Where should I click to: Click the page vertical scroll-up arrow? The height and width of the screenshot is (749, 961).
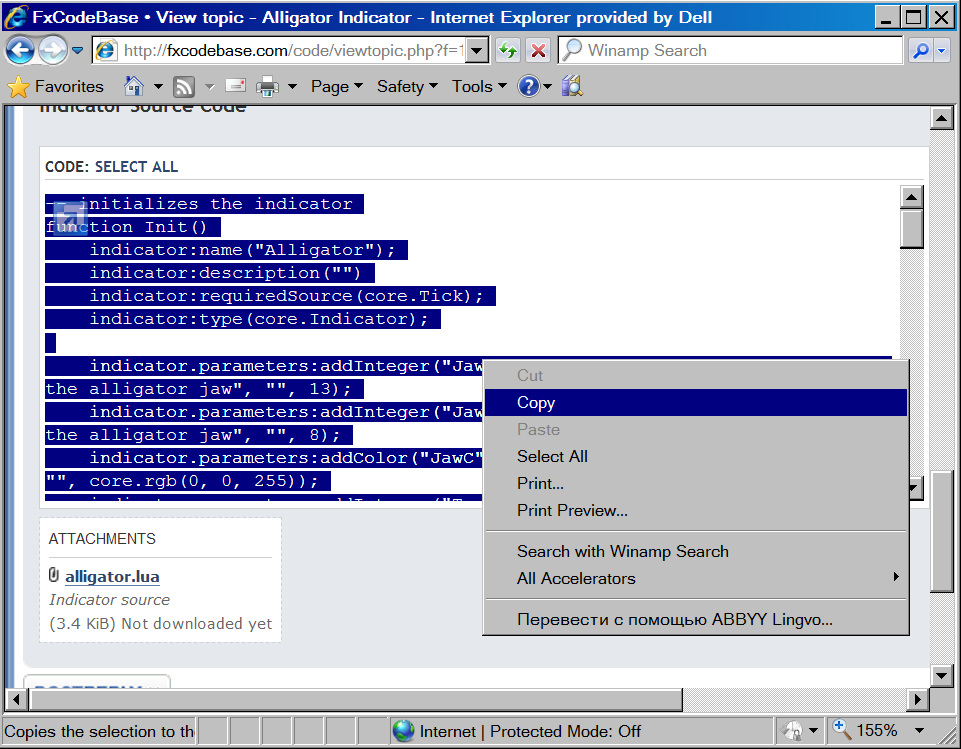click(941, 118)
